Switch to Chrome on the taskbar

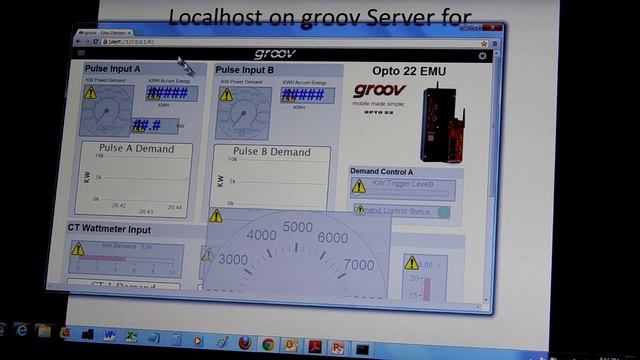(268, 345)
